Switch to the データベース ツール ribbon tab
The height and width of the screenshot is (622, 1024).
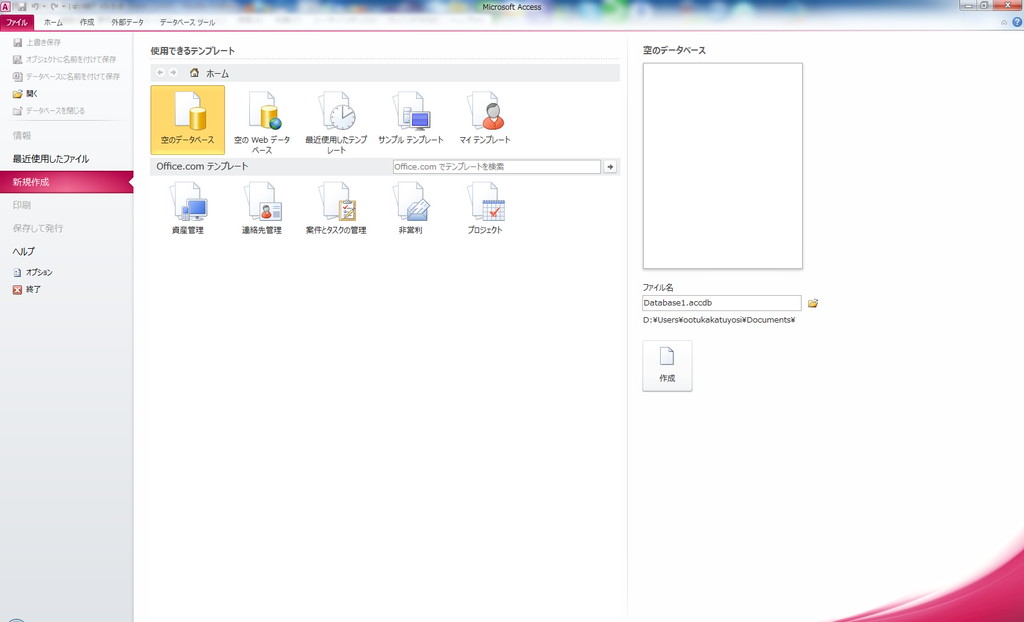(187, 22)
